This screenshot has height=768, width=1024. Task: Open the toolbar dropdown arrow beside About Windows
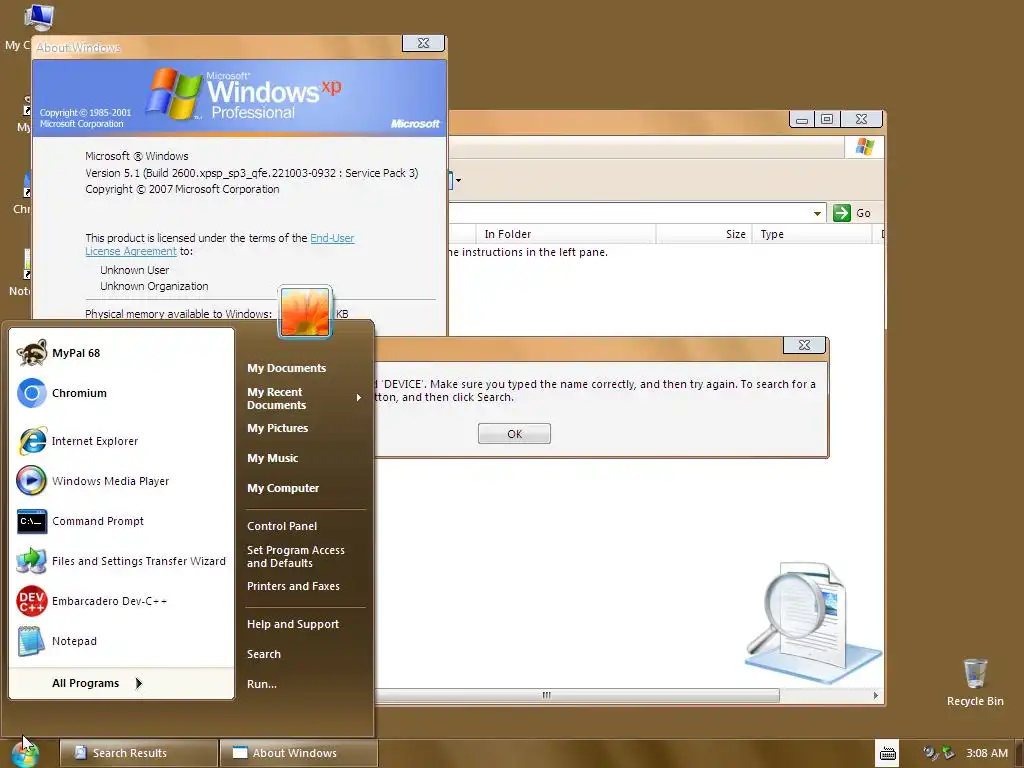458,180
